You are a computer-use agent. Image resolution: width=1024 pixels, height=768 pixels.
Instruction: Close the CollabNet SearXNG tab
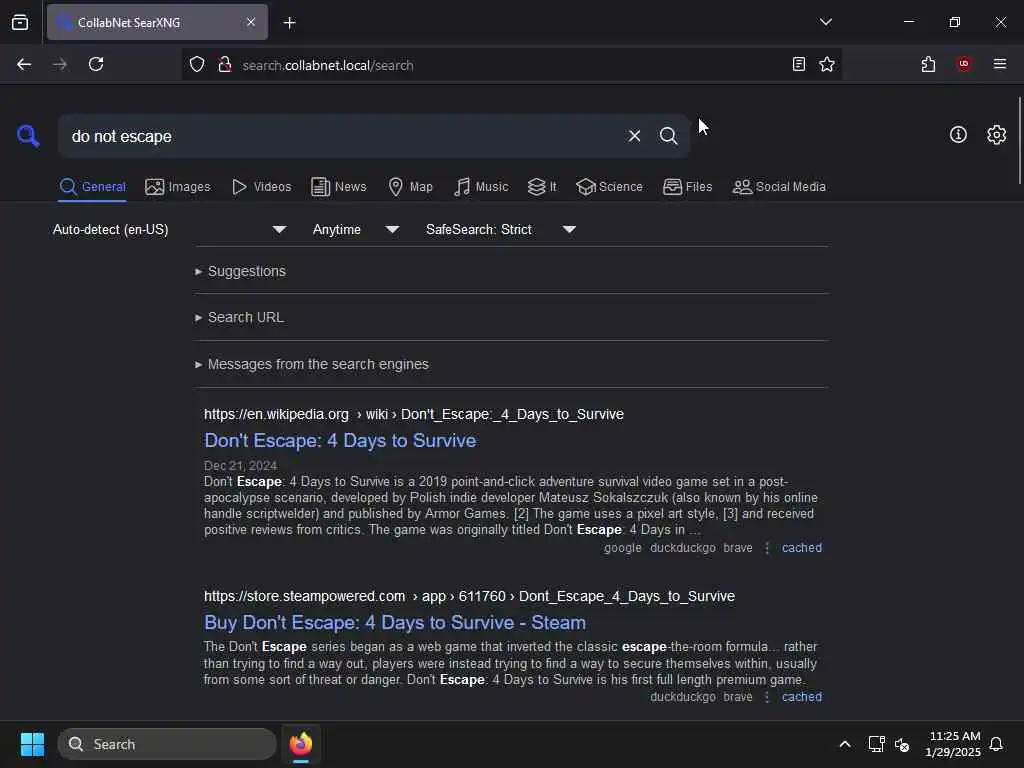251,22
